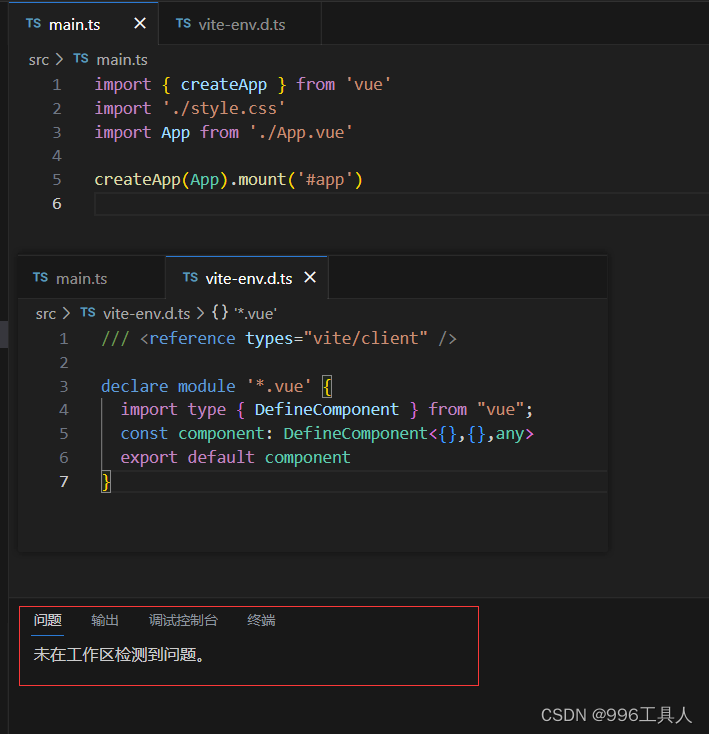This screenshot has height=734, width=709.
Task: Click 'src' breadcrumb in lower editor
Action: pos(46,314)
